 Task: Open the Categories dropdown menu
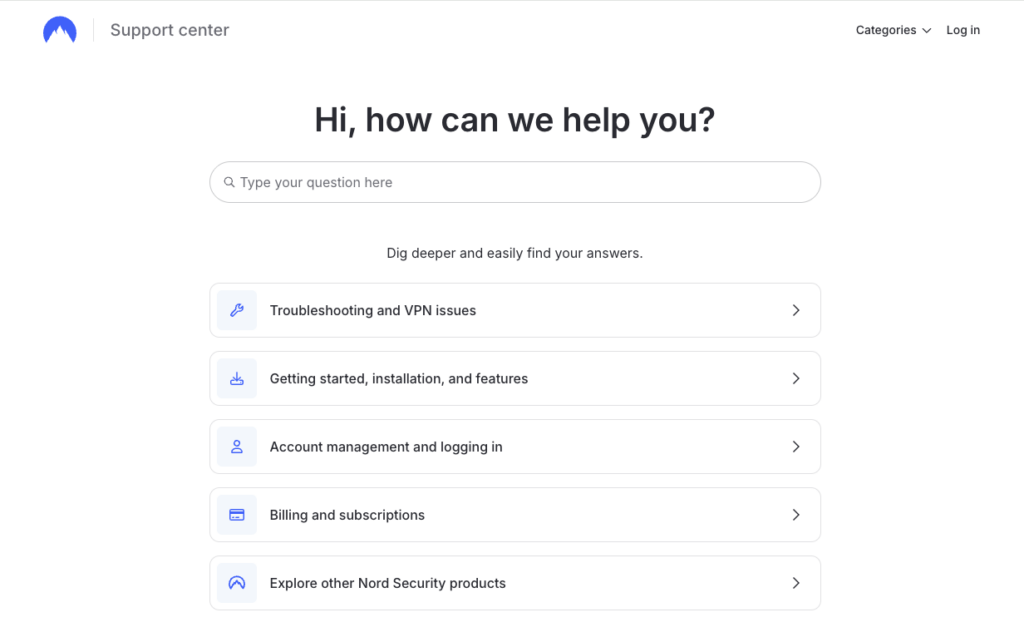click(893, 30)
